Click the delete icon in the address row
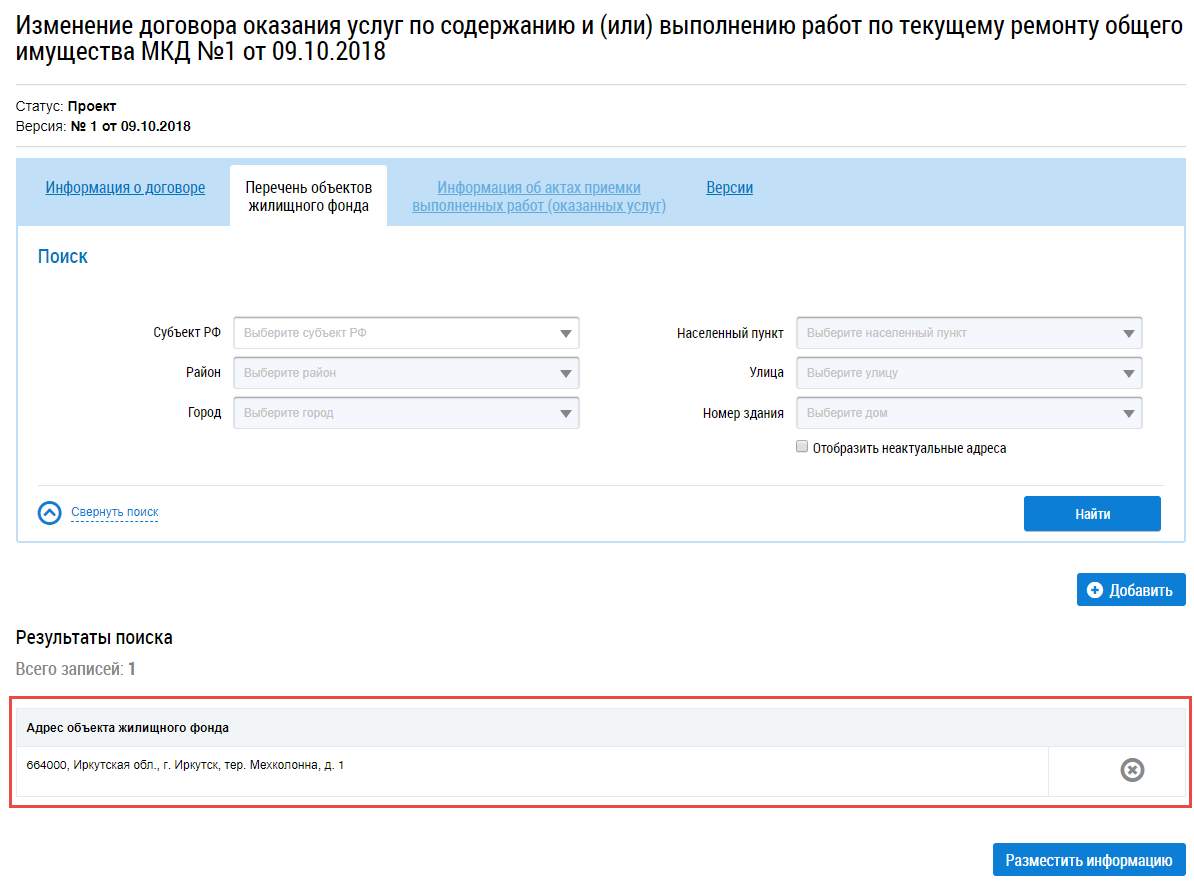 coord(1132,770)
